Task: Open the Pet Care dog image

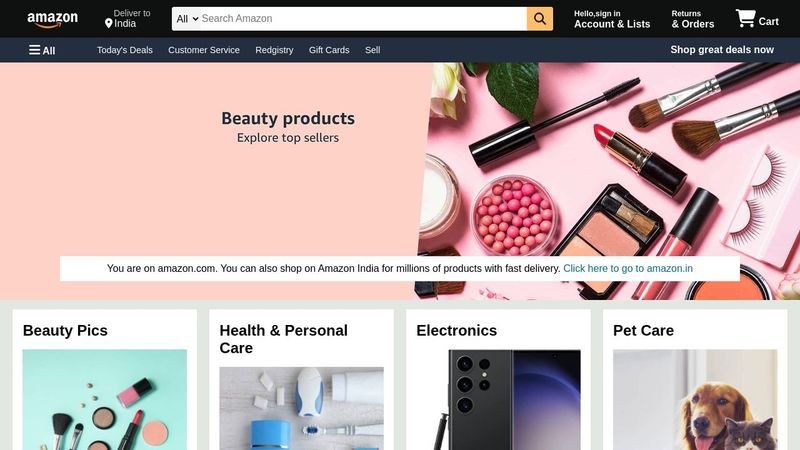Action: coord(695,399)
